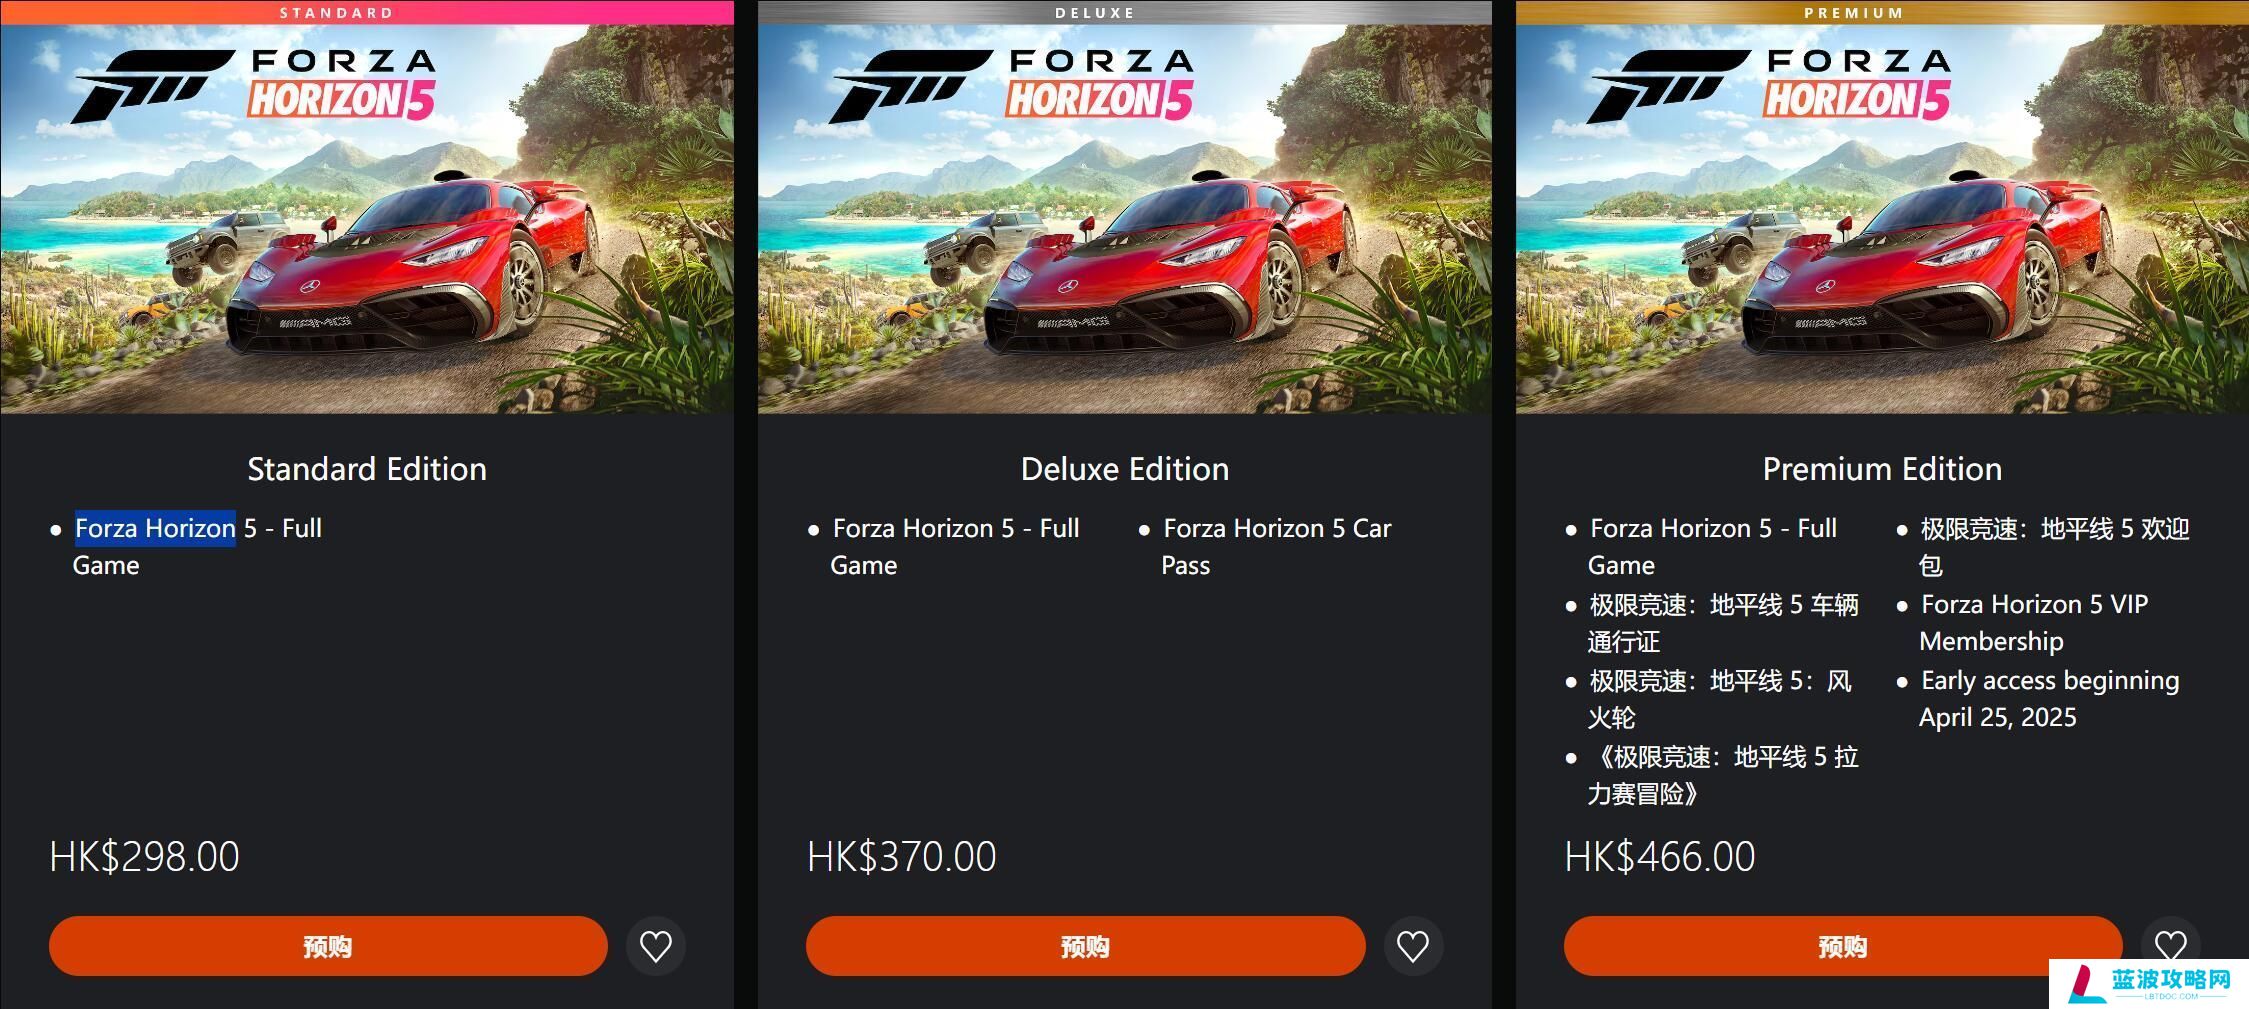2249x1009 pixels.
Task: Click the silver DELUXE banner strip
Action: [1125, 12]
